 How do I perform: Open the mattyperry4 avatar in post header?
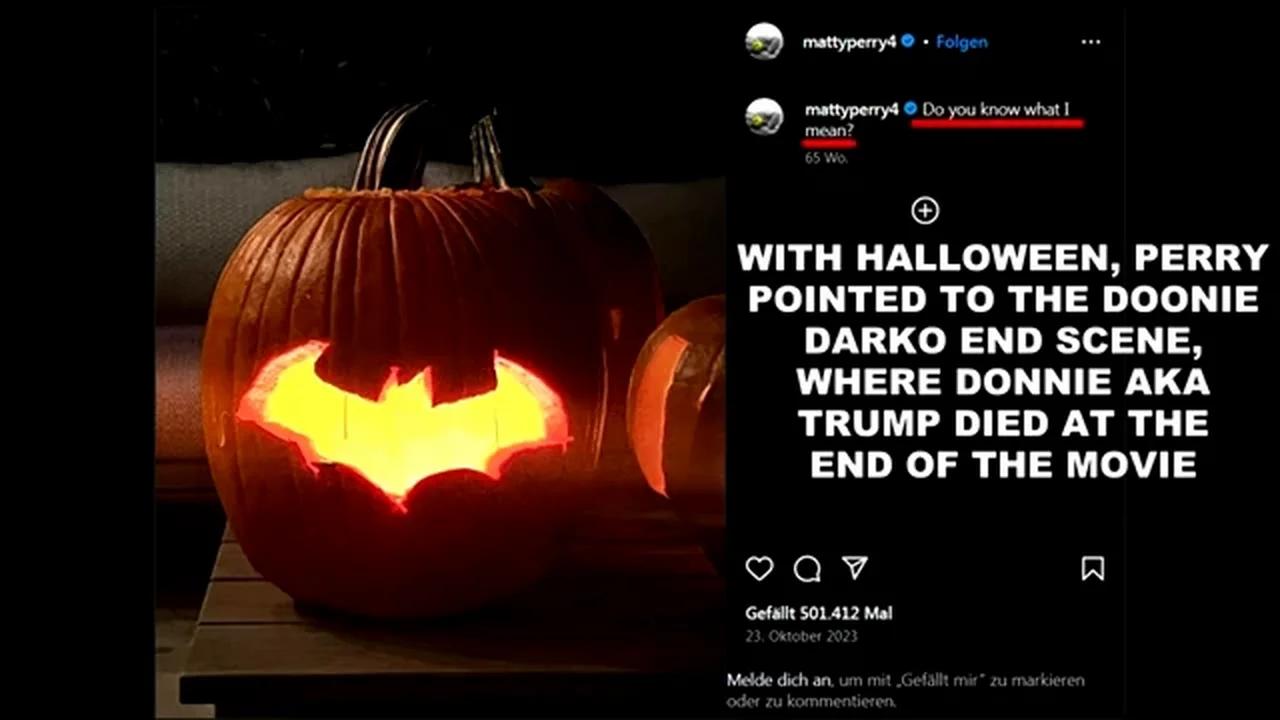pyautogui.click(x=764, y=41)
